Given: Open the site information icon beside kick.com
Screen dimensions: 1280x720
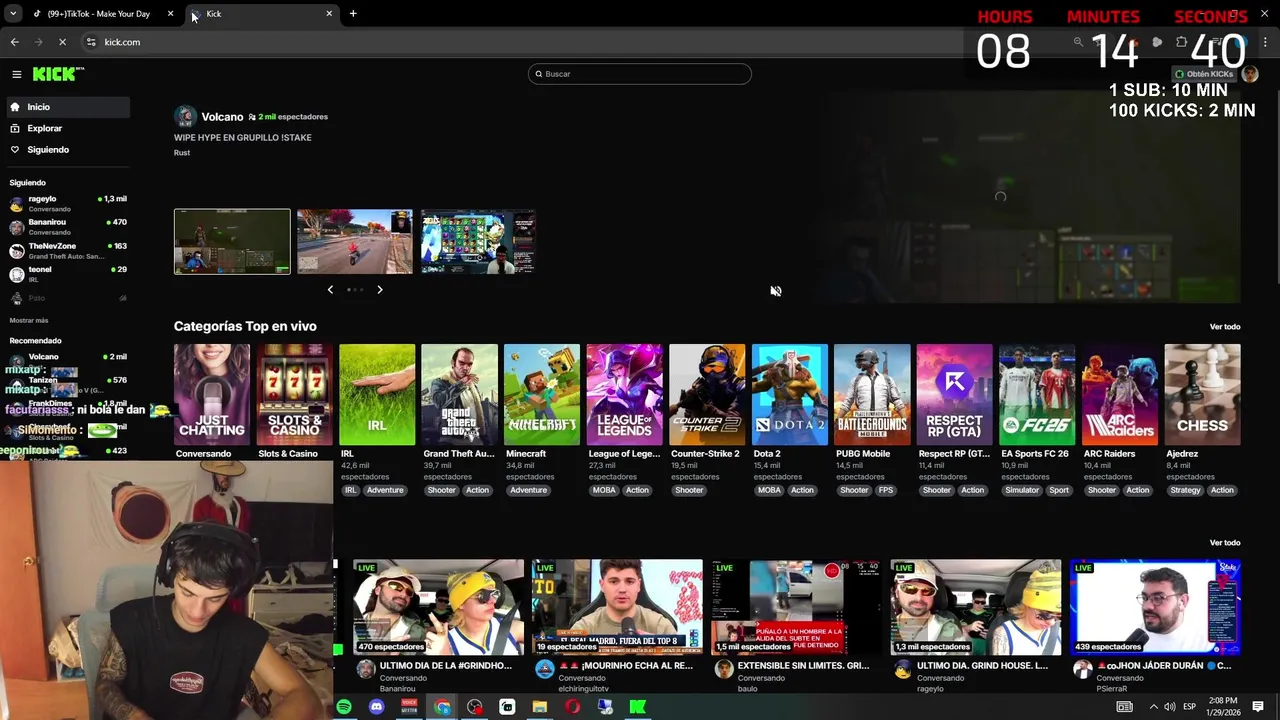Looking at the screenshot, I should click(91, 42).
